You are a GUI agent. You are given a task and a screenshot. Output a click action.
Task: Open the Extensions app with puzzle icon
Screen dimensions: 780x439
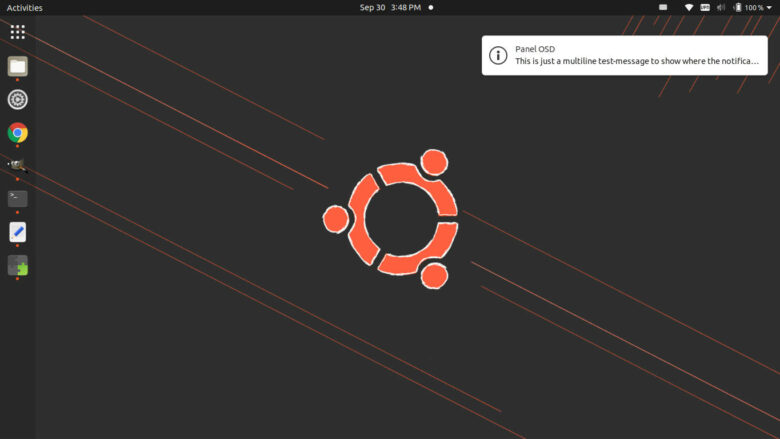pyautogui.click(x=17, y=265)
